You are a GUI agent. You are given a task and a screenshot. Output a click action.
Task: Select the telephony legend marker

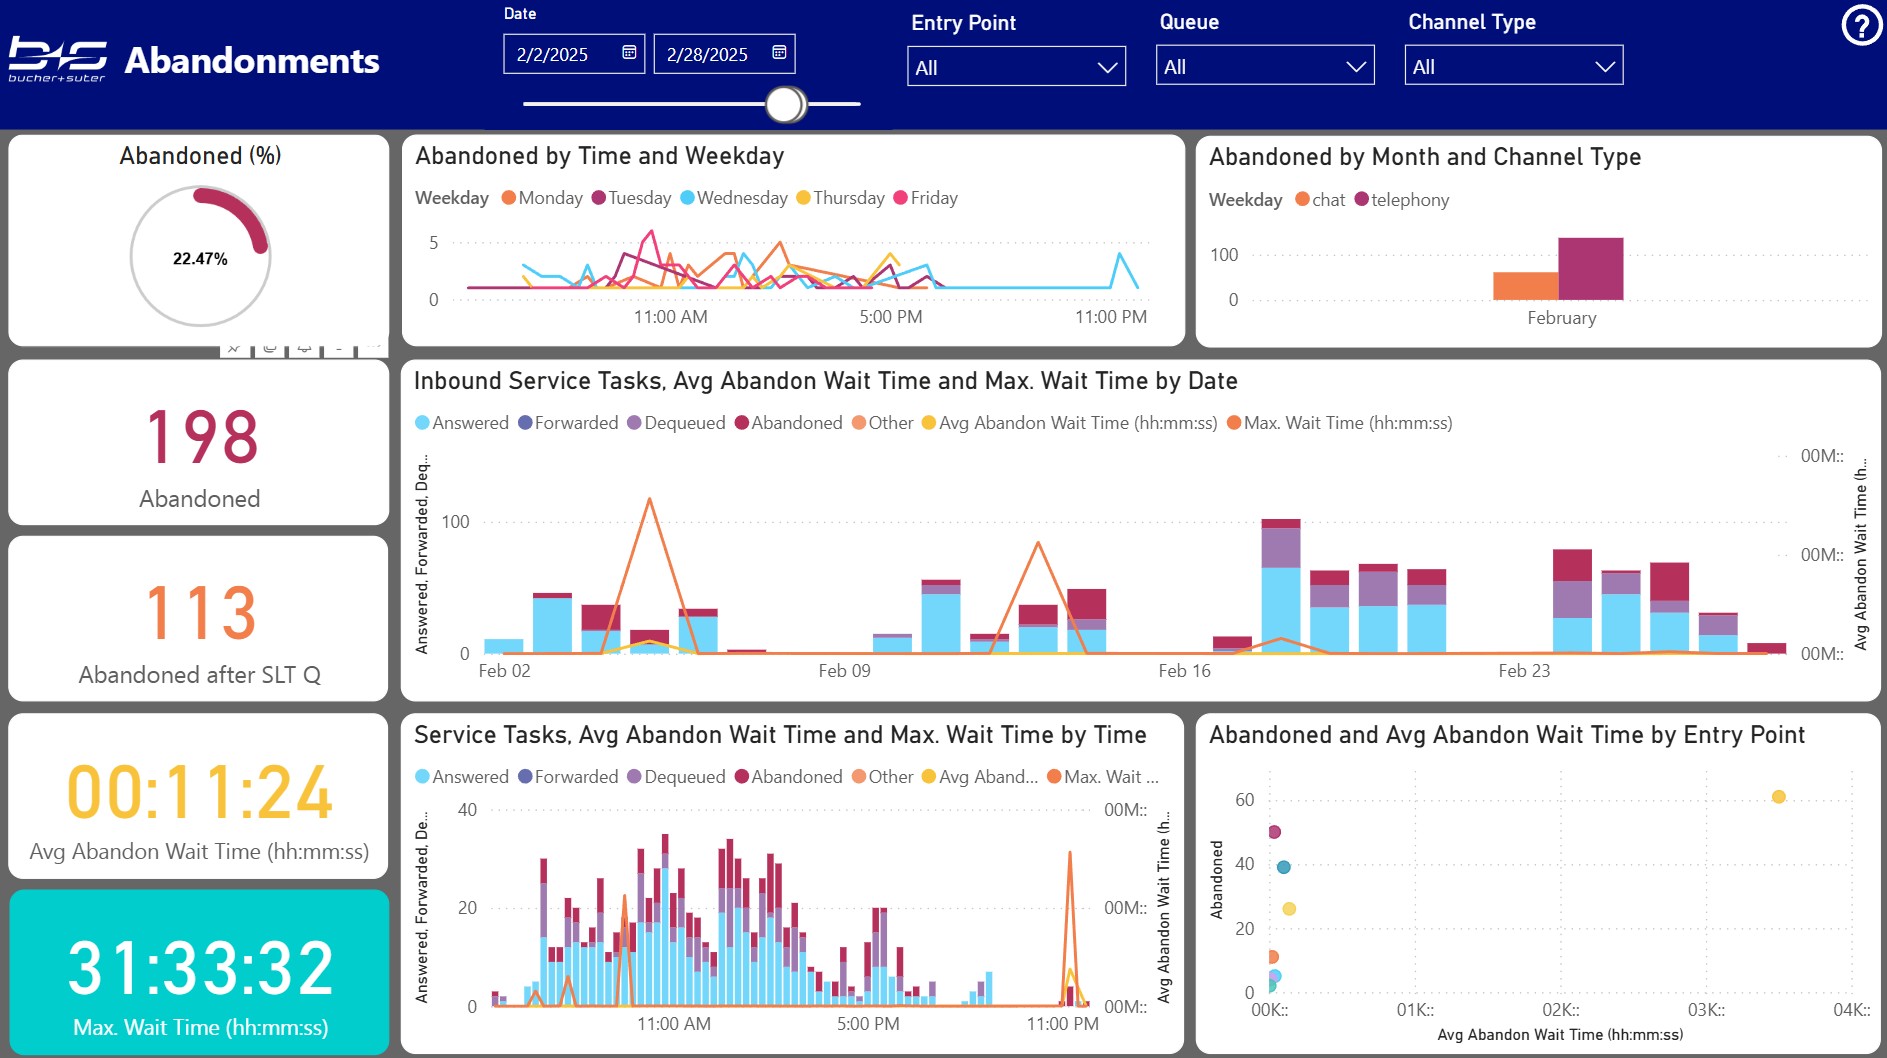click(1361, 200)
